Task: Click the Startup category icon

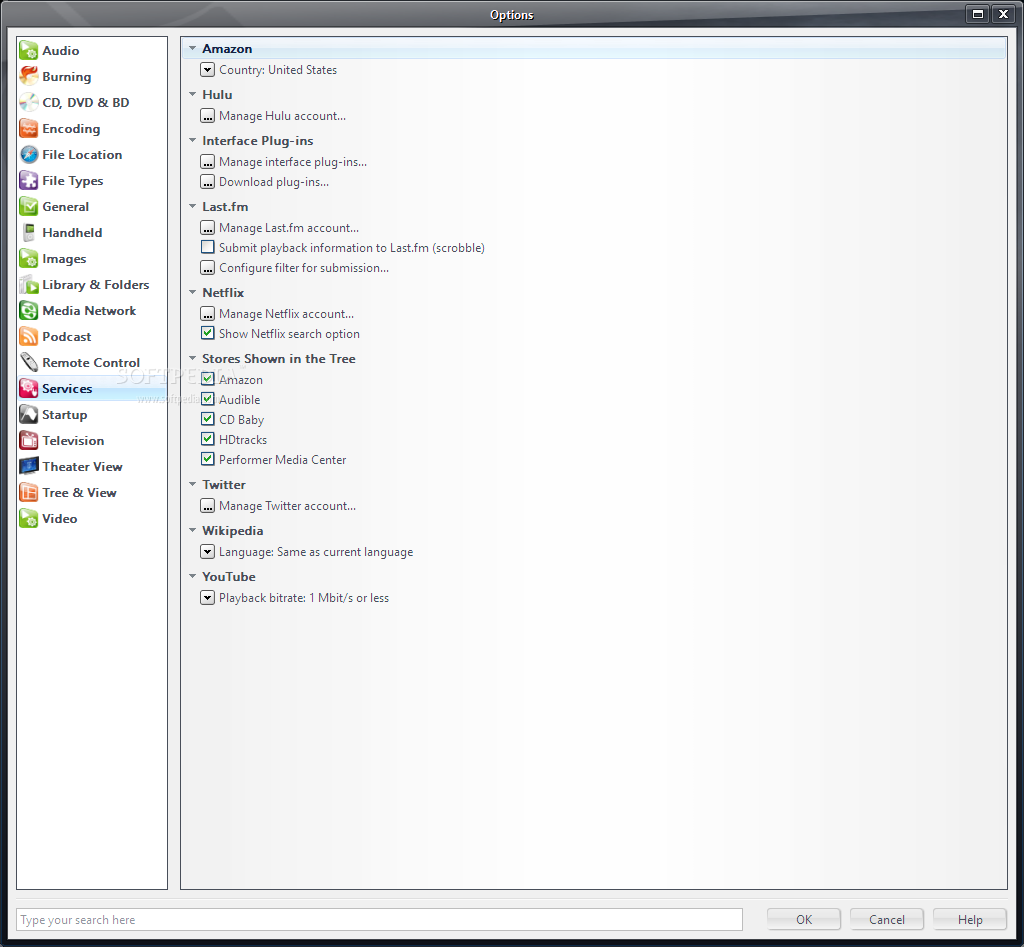Action: (x=29, y=415)
